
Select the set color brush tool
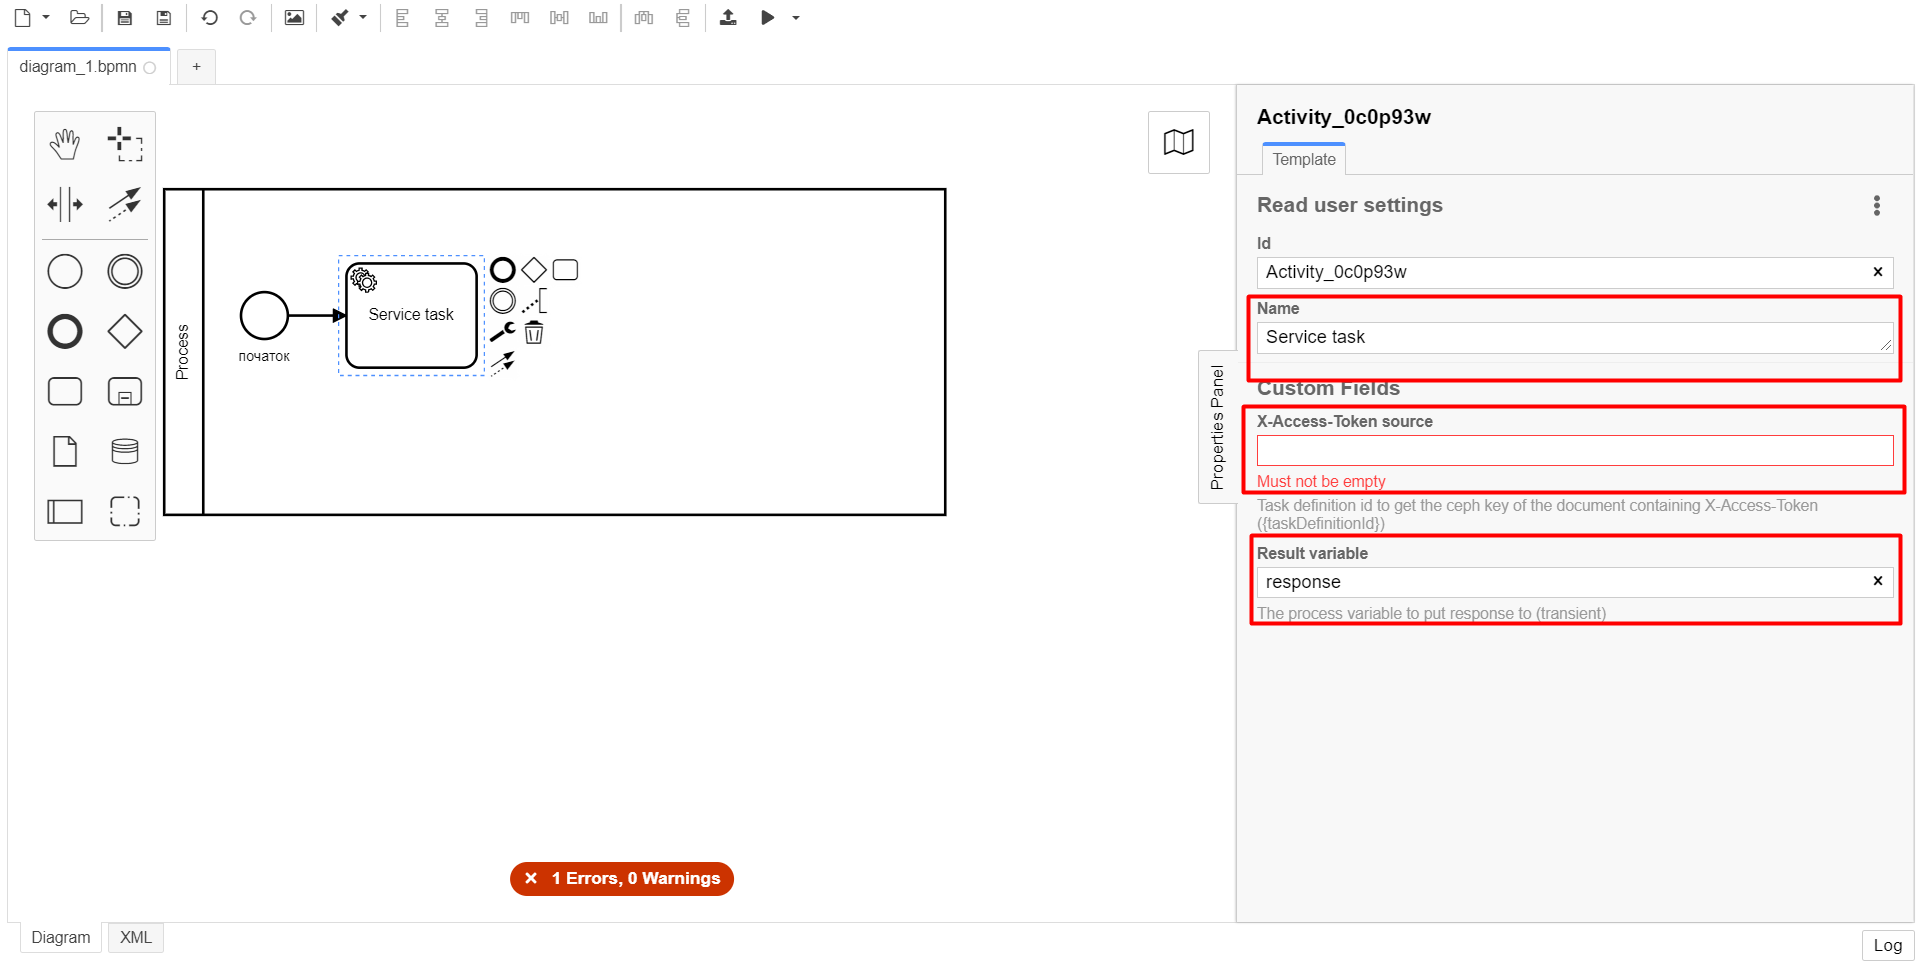pyautogui.click(x=341, y=18)
